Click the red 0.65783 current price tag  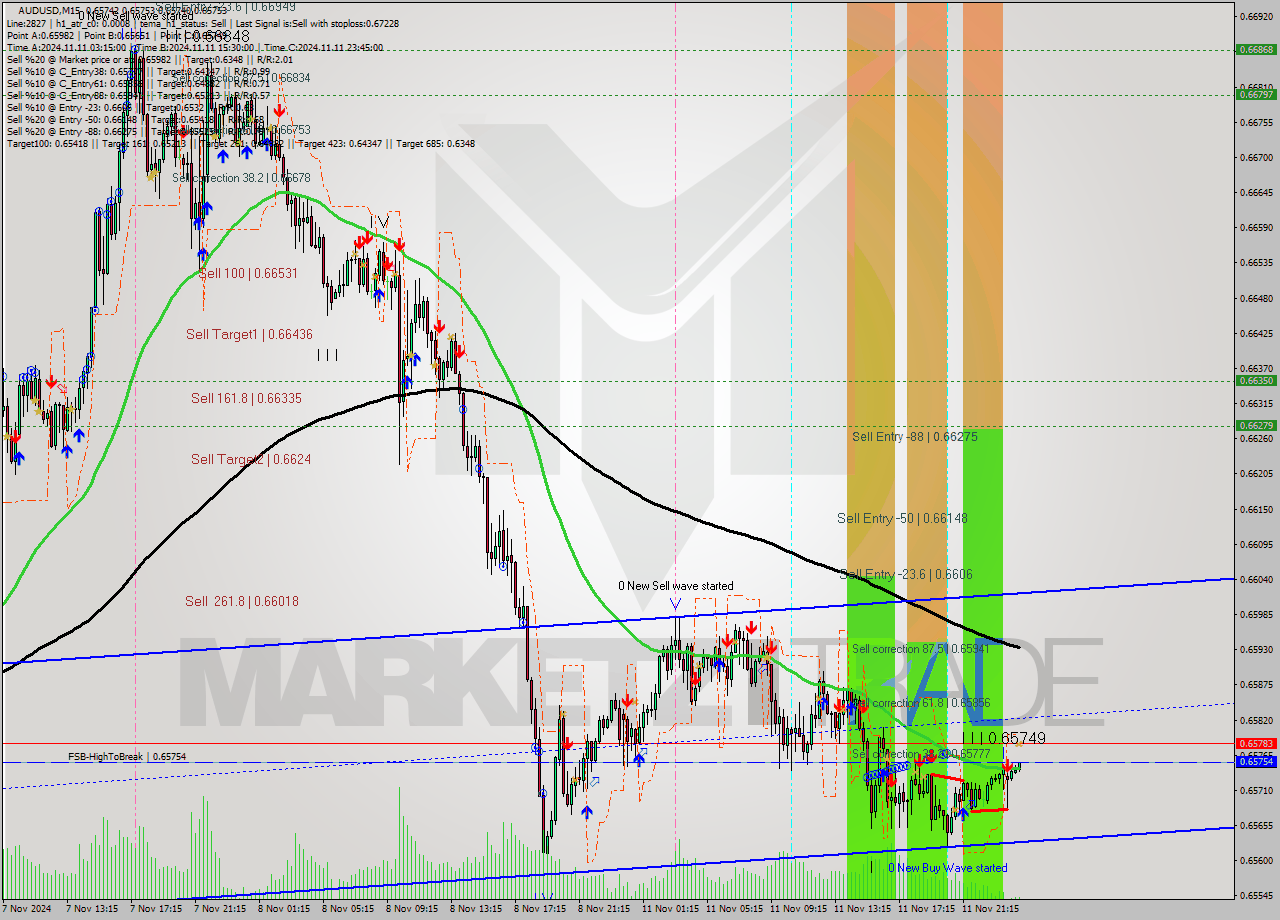pos(1256,743)
